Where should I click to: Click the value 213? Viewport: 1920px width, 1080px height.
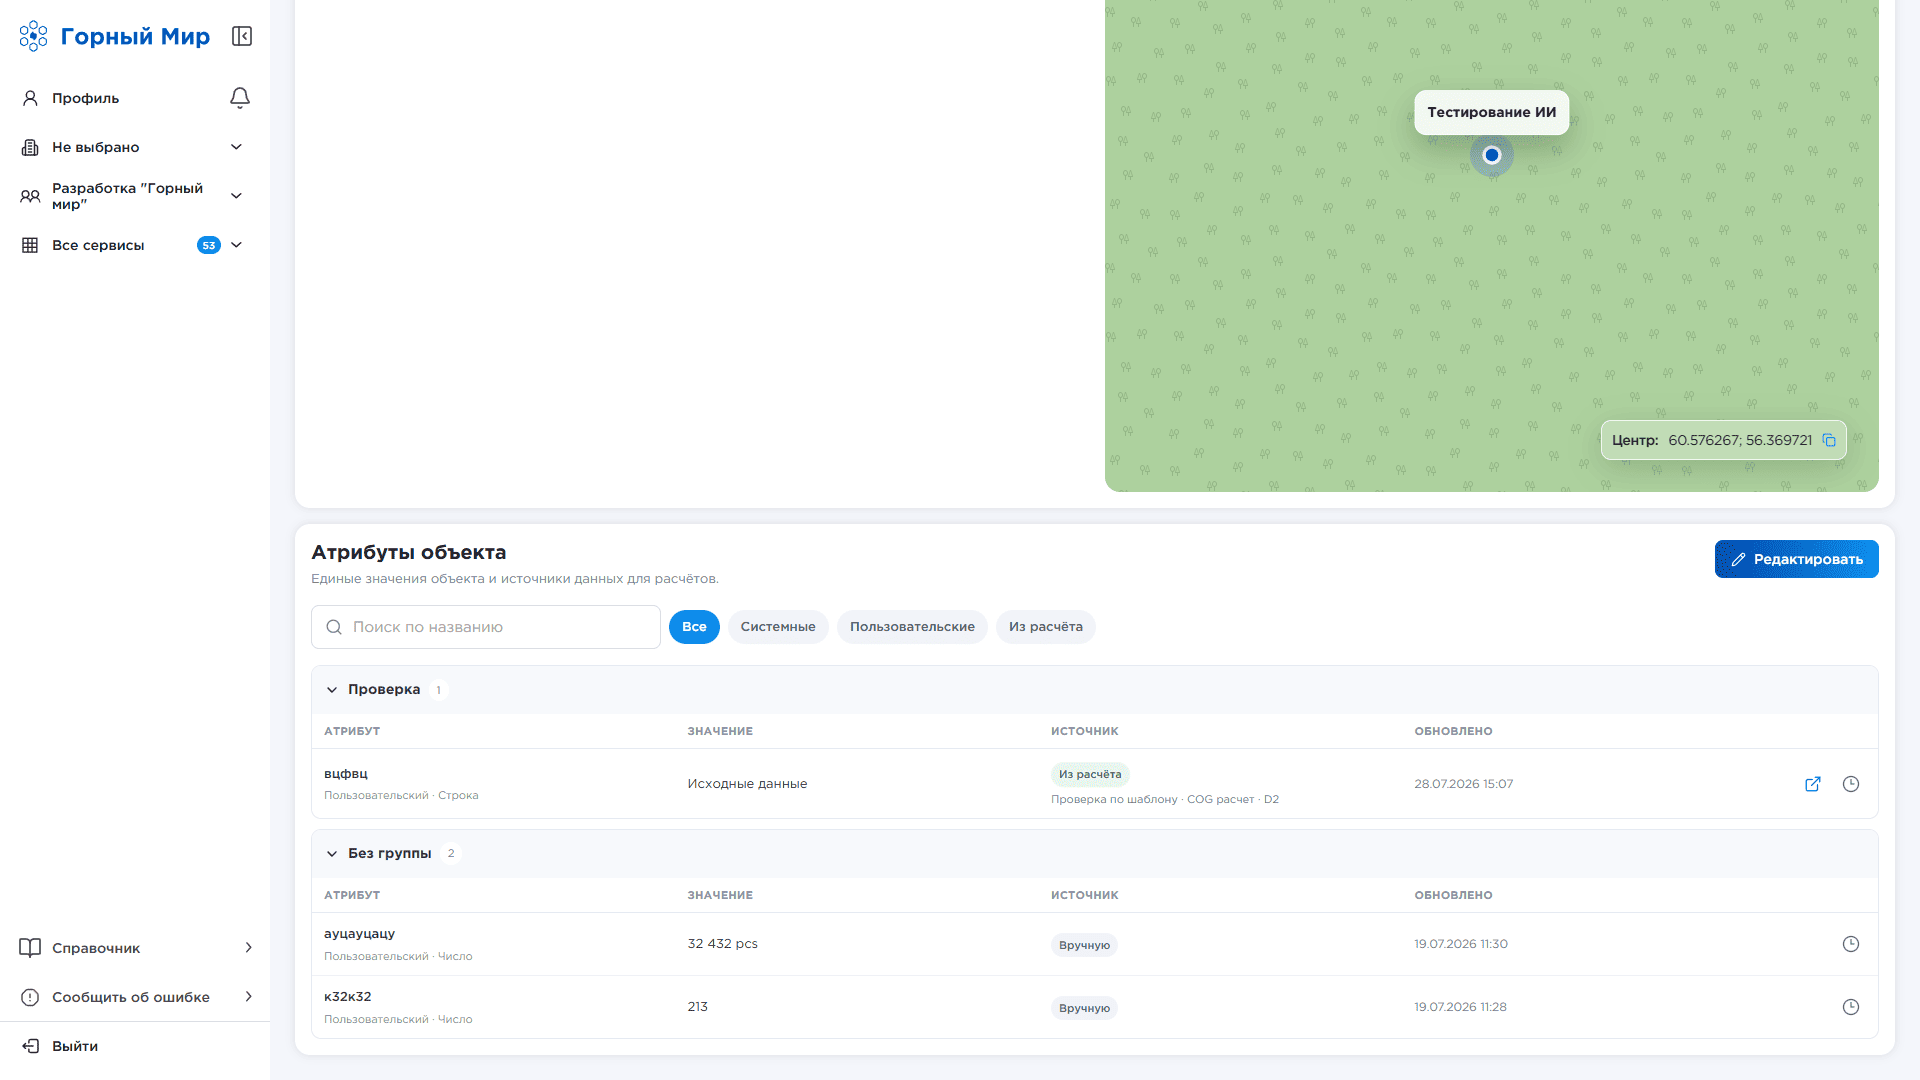(698, 1007)
